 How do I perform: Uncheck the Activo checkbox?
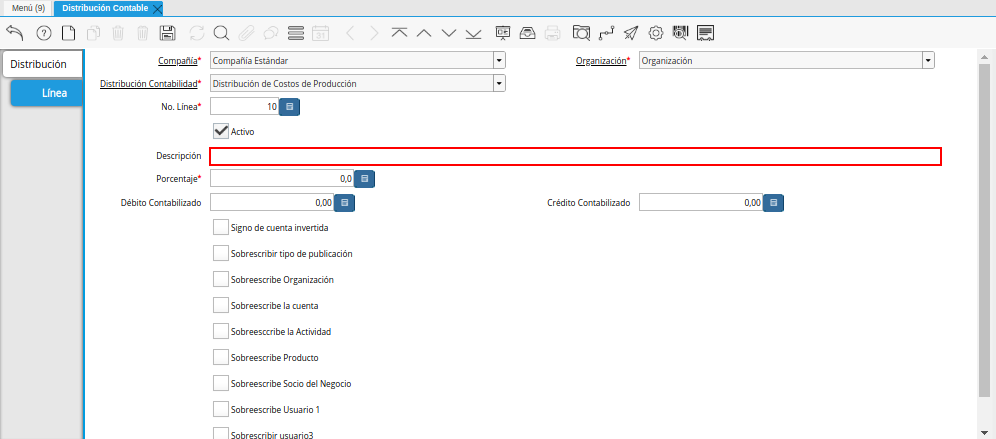tap(221, 131)
